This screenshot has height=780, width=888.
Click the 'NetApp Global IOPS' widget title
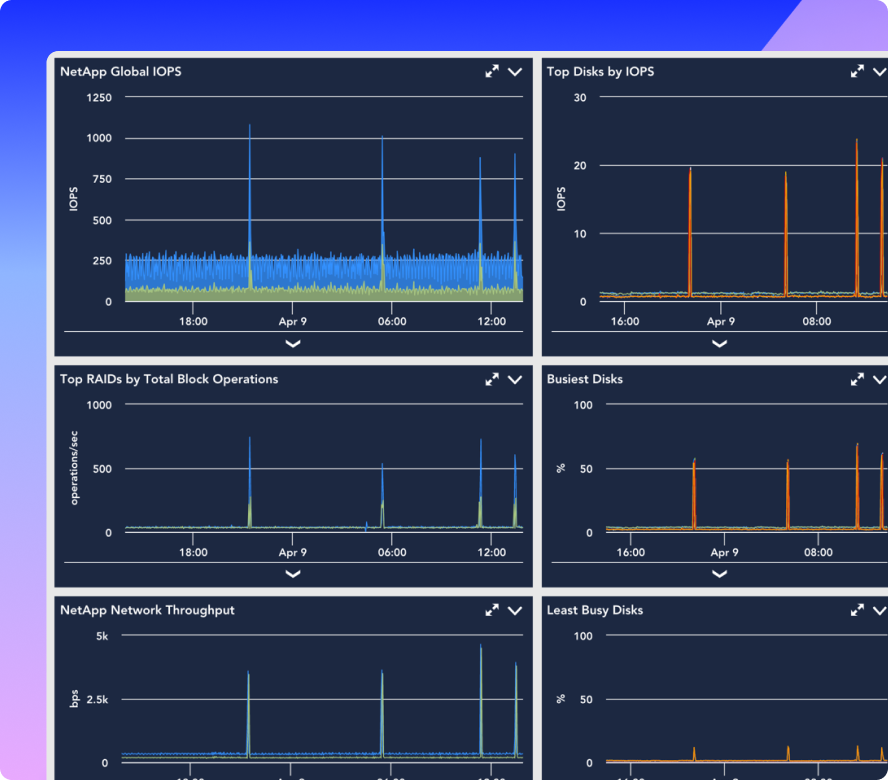coord(121,72)
